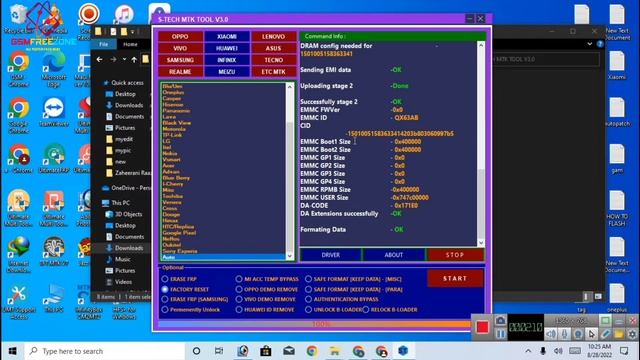Choose OPPO brand tab
This screenshot has height=360, width=640.
[x=180, y=36]
